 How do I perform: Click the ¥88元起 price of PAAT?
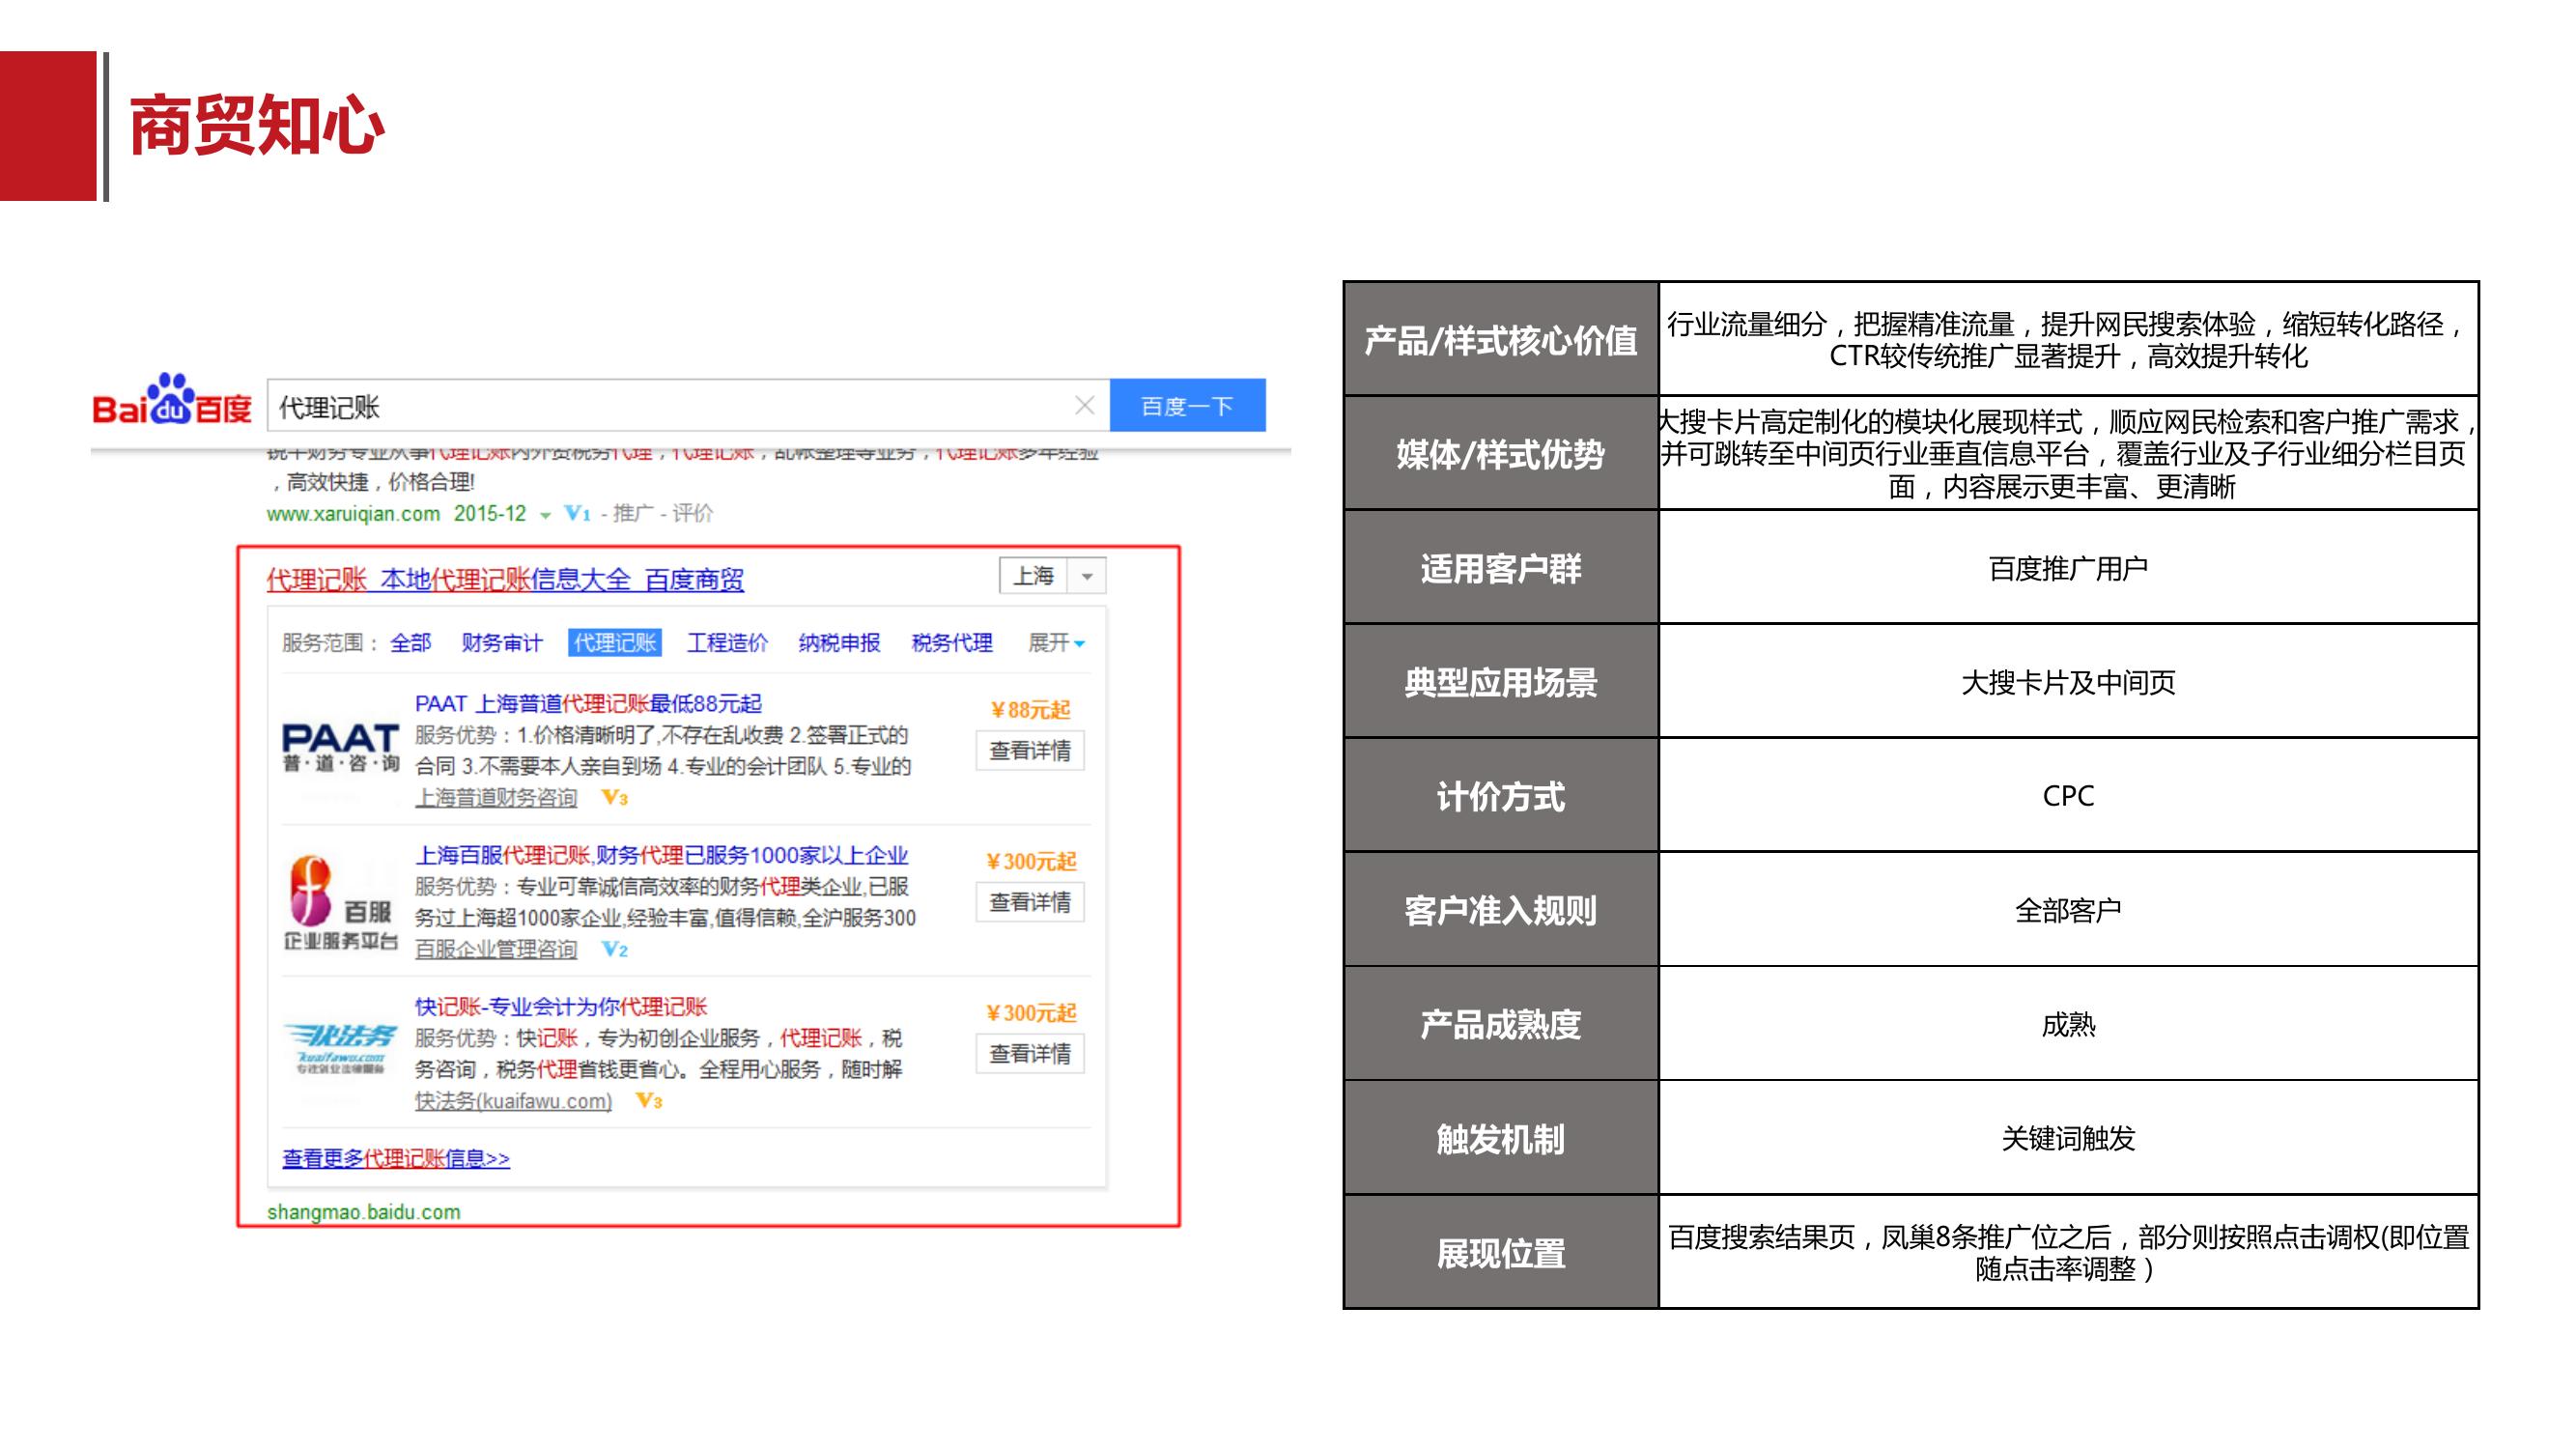1030,710
